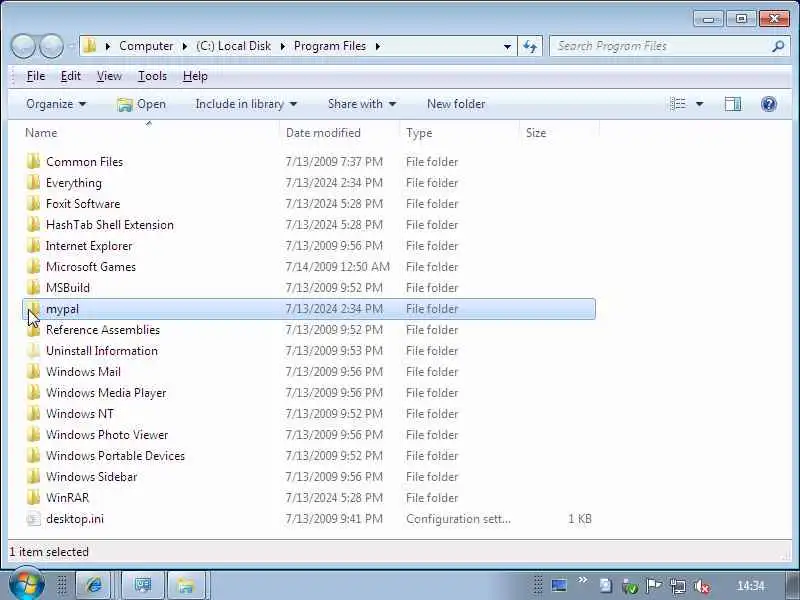800x600 pixels.
Task: Click the folder icon of Microsoft Games
Action: [34, 266]
